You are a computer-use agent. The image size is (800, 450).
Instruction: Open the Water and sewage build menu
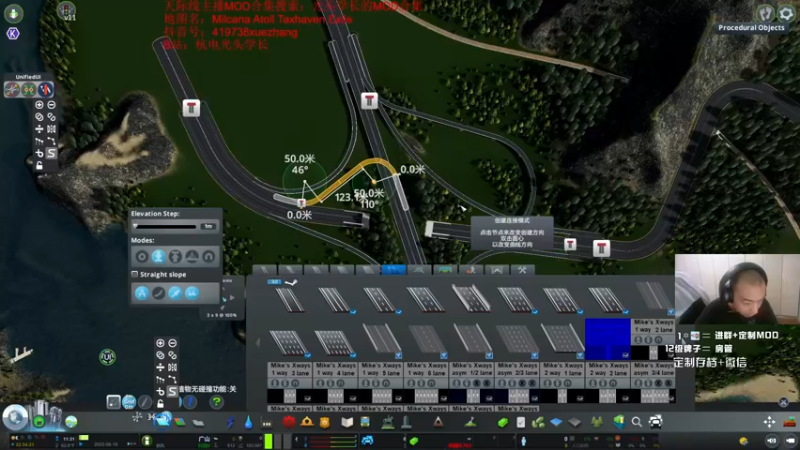point(248,422)
